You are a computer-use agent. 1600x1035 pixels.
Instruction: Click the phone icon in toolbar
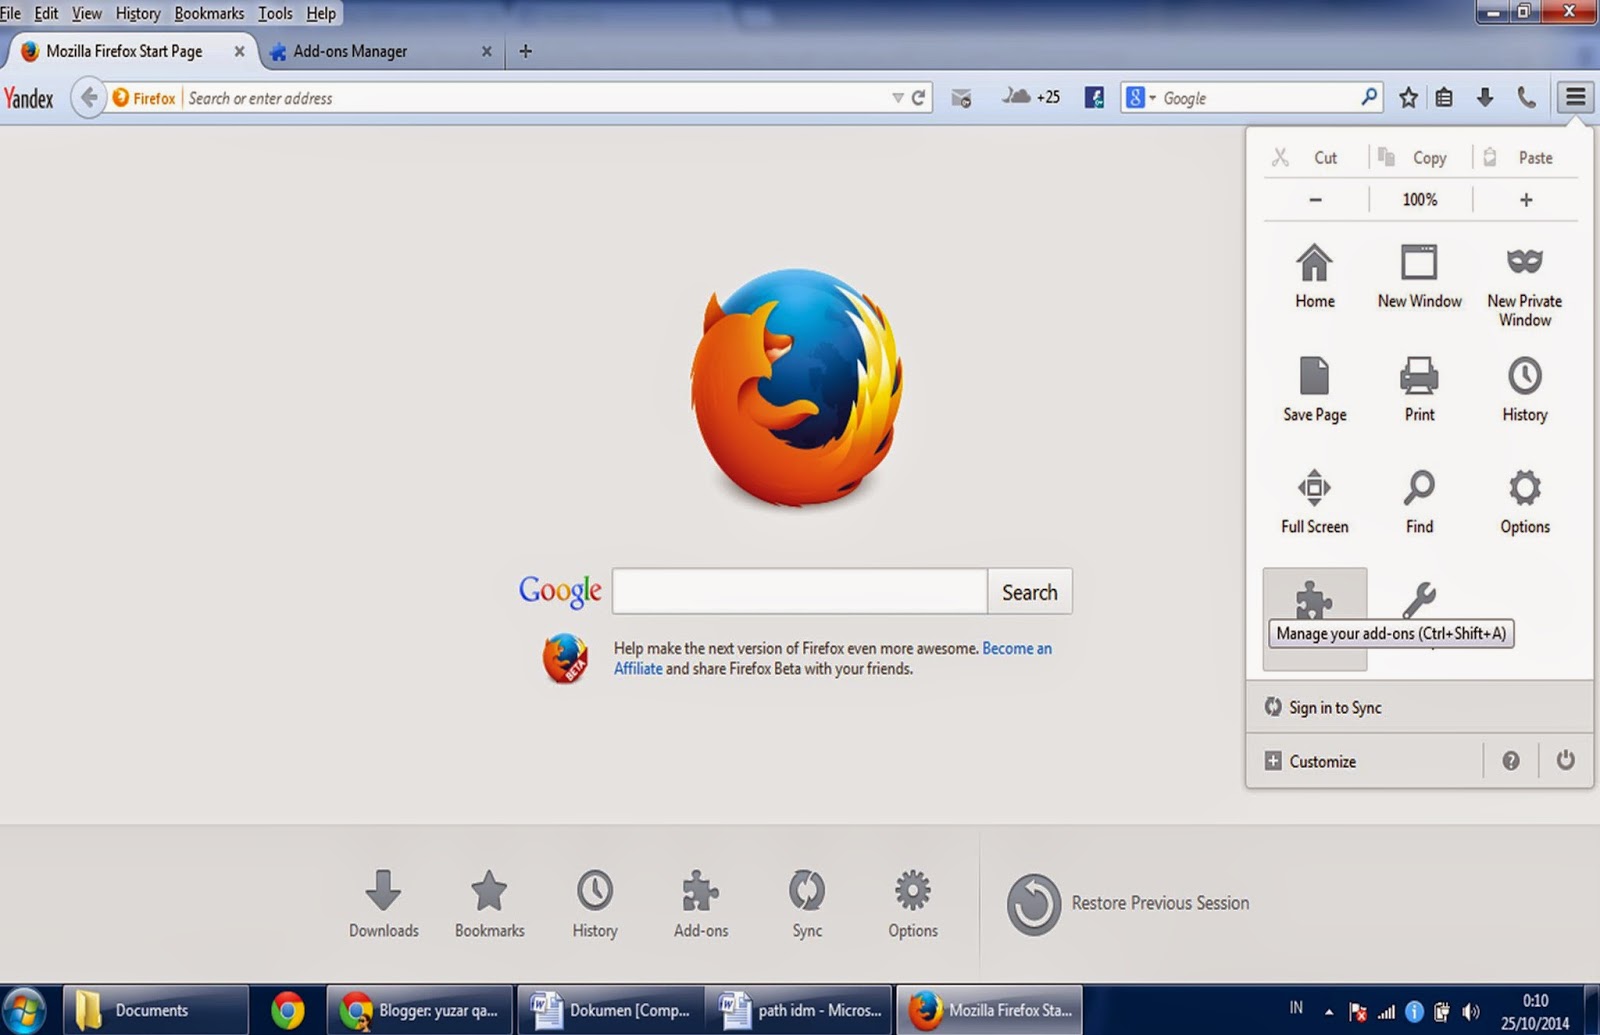coord(1526,97)
